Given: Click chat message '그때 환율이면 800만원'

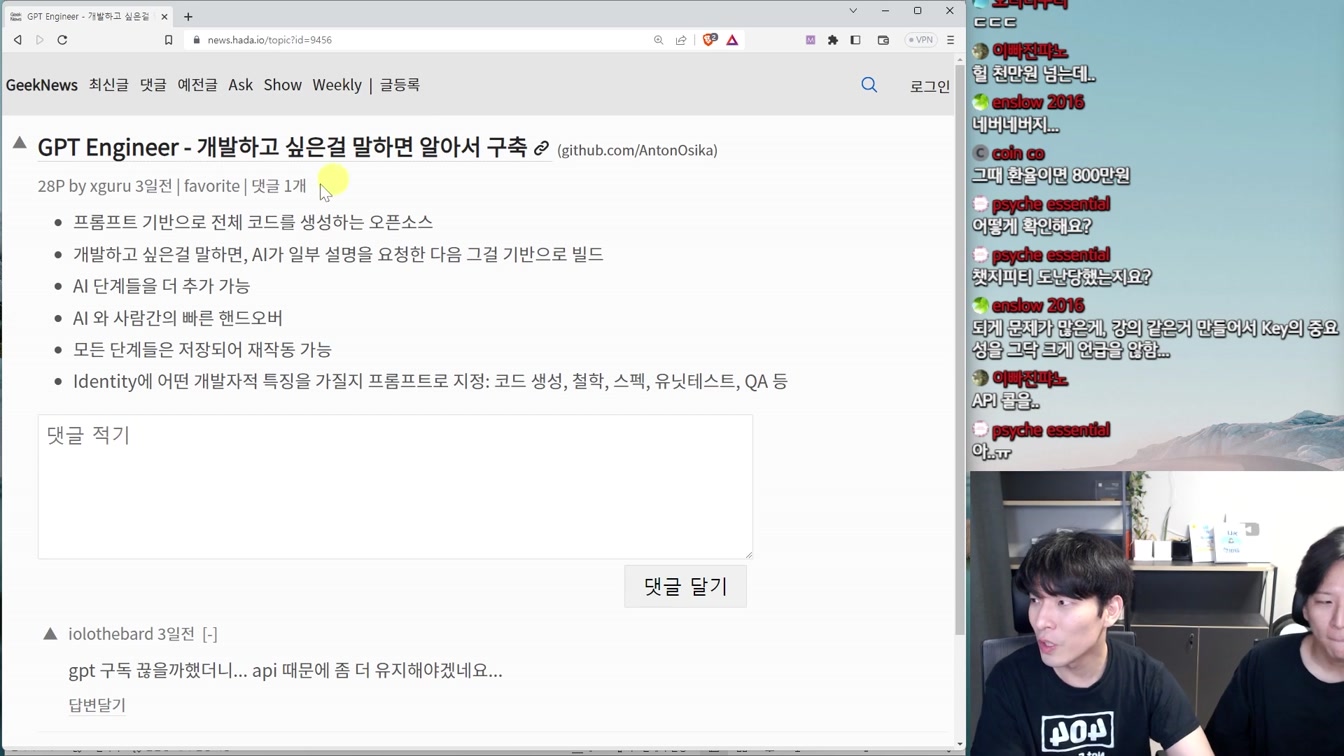Looking at the screenshot, I should [1051, 175].
